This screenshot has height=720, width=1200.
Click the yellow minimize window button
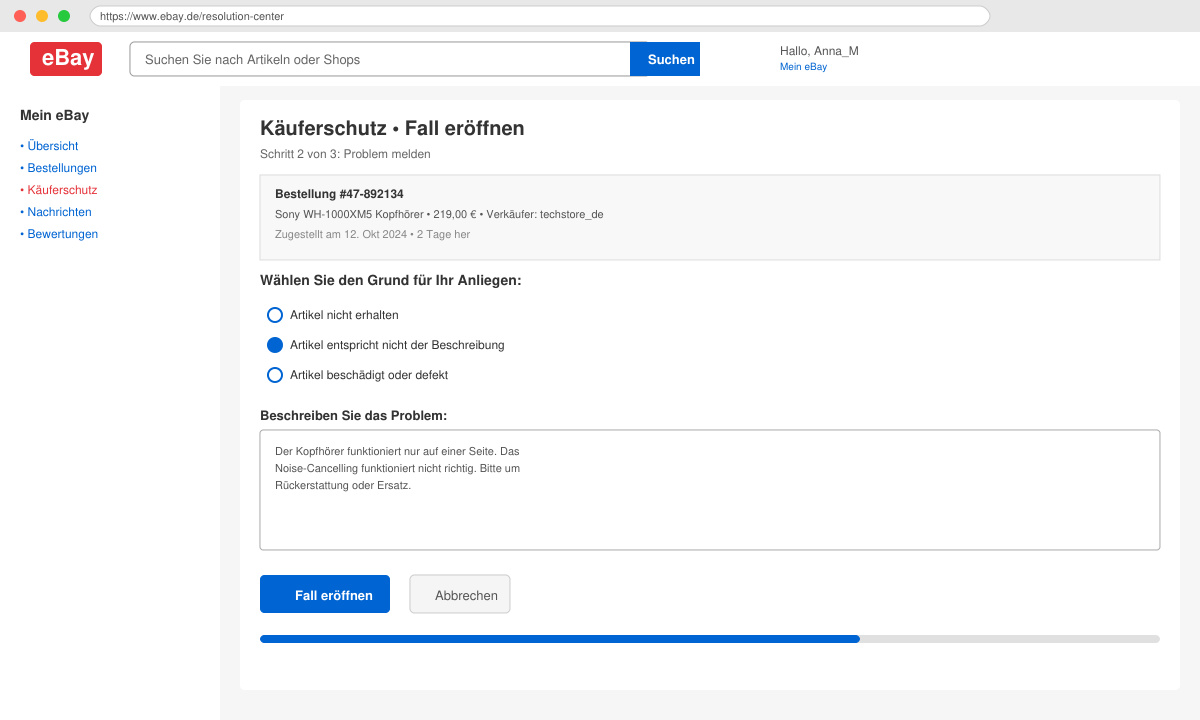pyautogui.click(x=42, y=16)
